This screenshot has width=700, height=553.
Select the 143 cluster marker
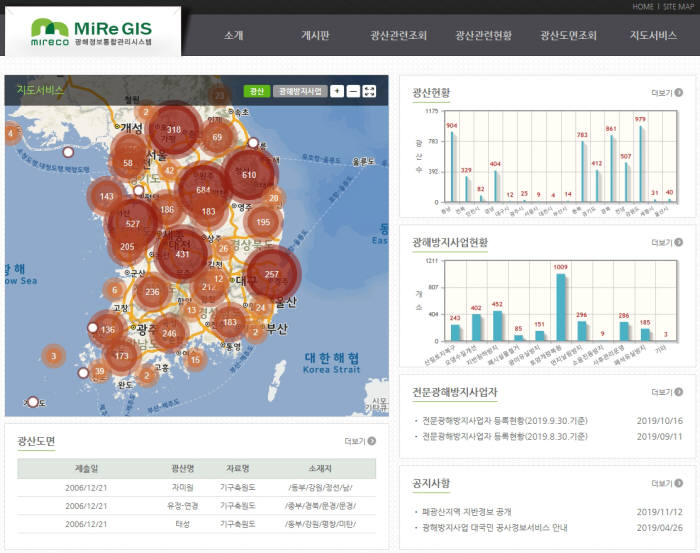[106, 196]
